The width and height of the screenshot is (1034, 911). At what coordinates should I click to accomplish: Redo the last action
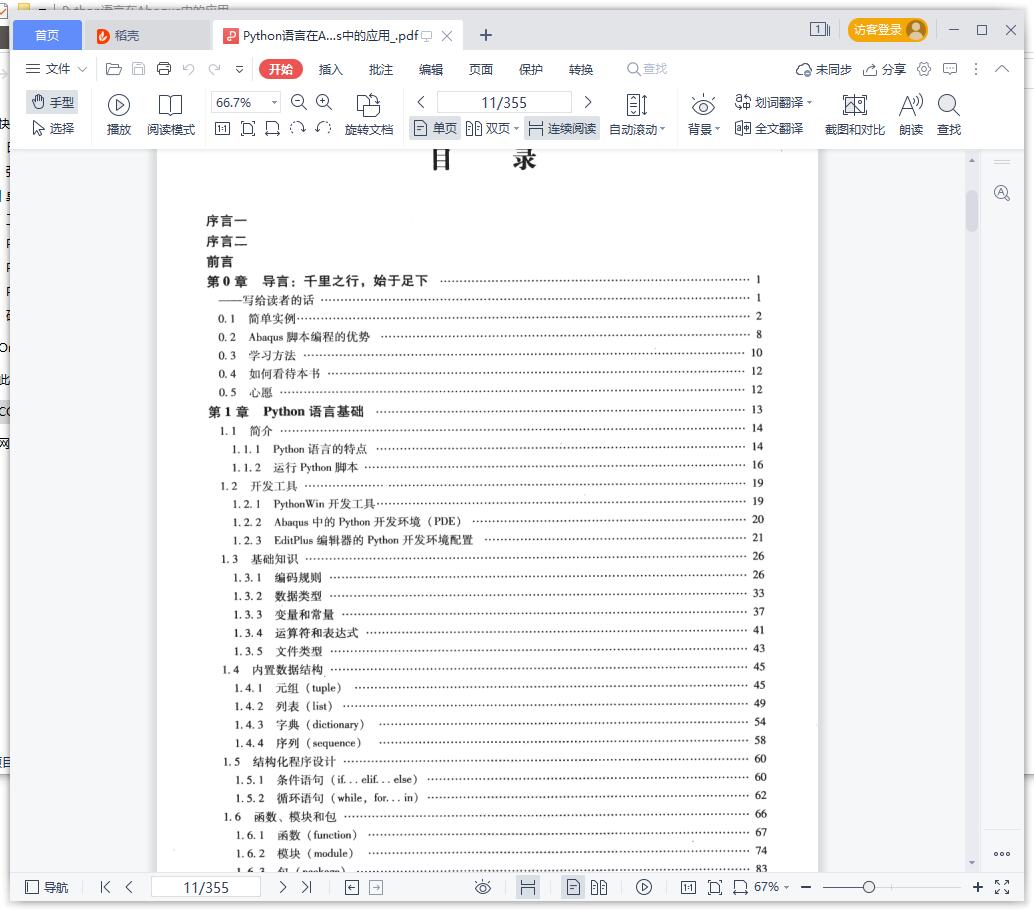click(x=214, y=69)
